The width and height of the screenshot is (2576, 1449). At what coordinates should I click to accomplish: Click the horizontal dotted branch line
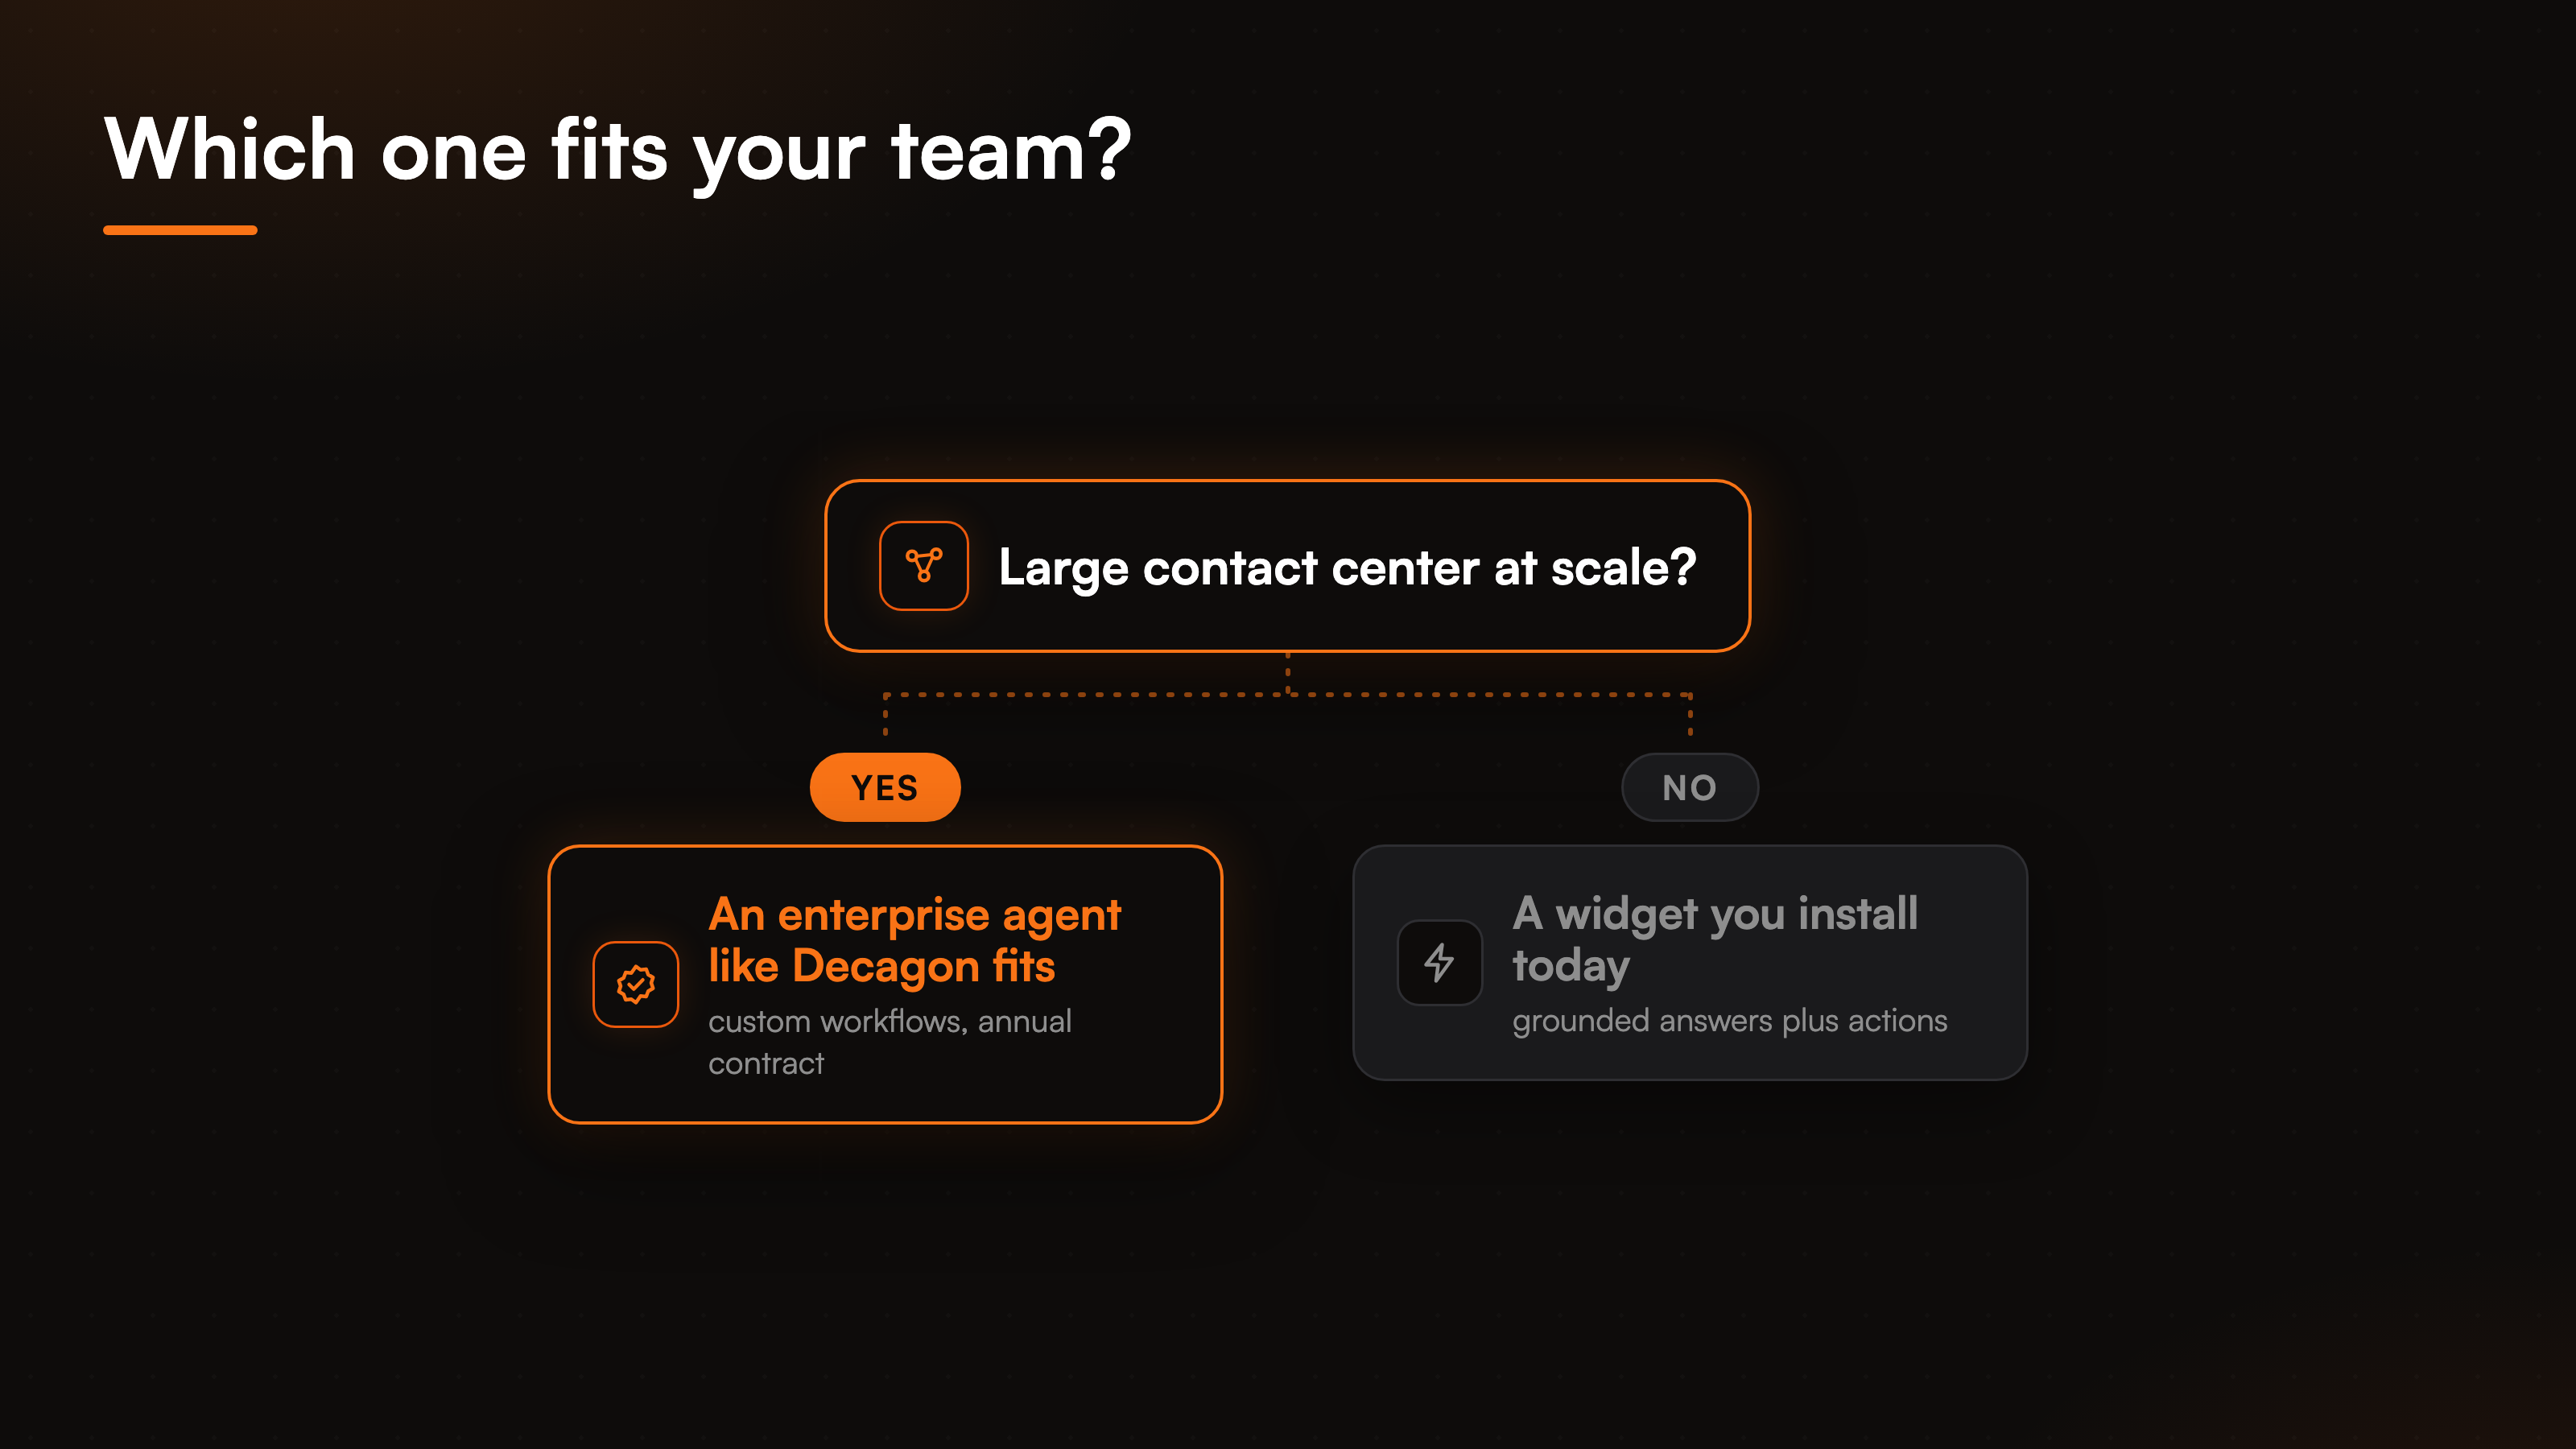[1287, 694]
